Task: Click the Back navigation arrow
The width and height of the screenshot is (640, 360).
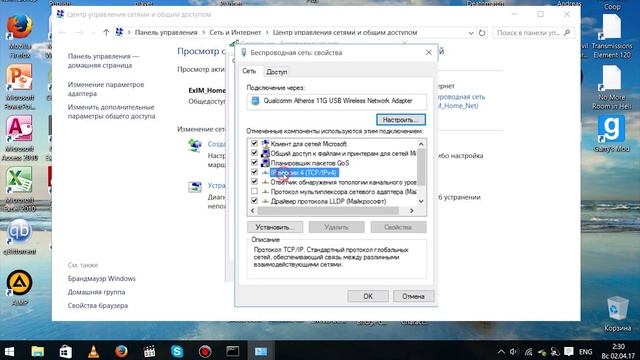Action: click(62, 32)
